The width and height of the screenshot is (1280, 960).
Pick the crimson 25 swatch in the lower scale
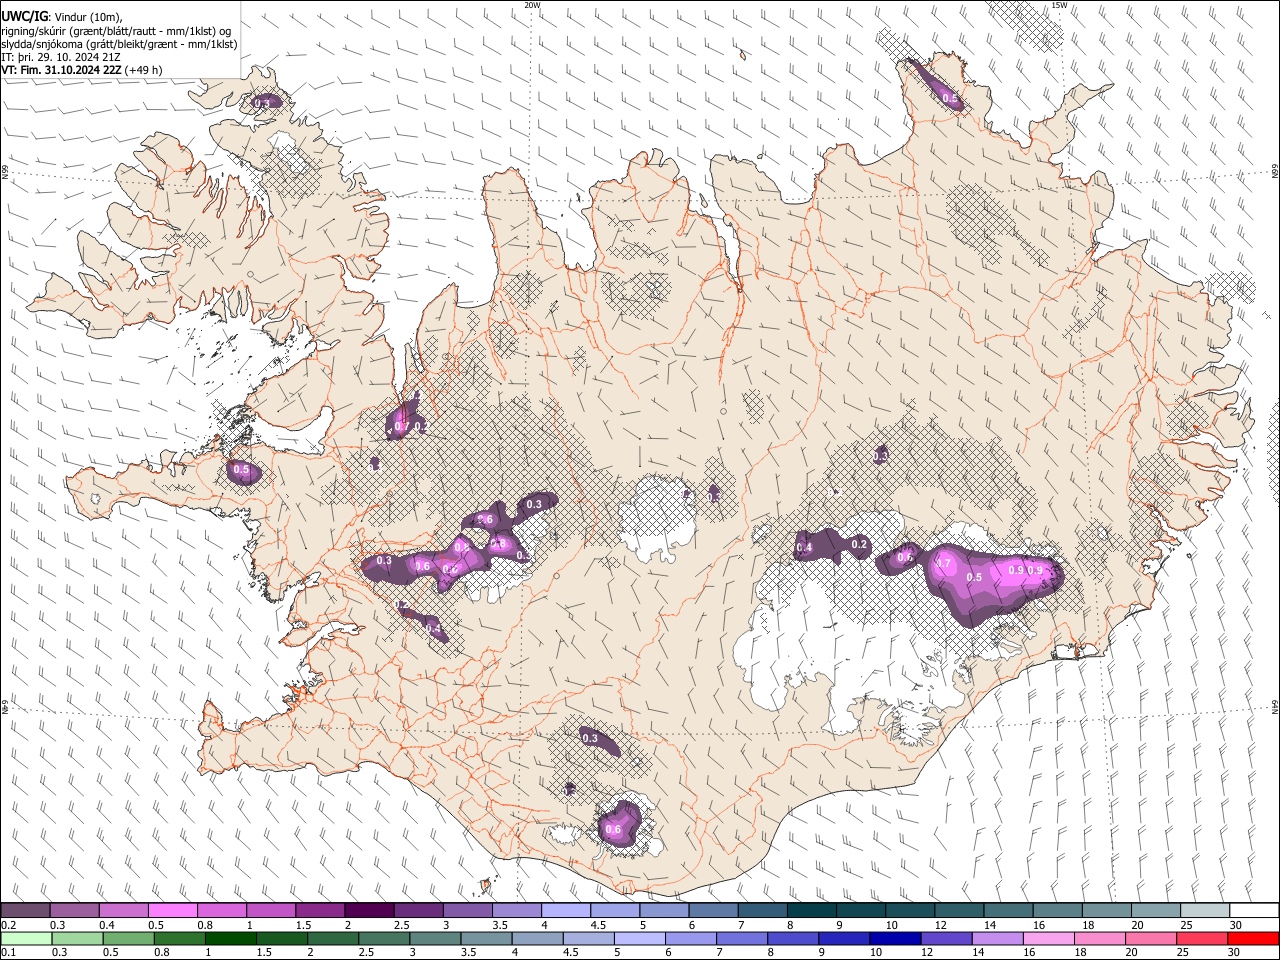[x=1204, y=939]
